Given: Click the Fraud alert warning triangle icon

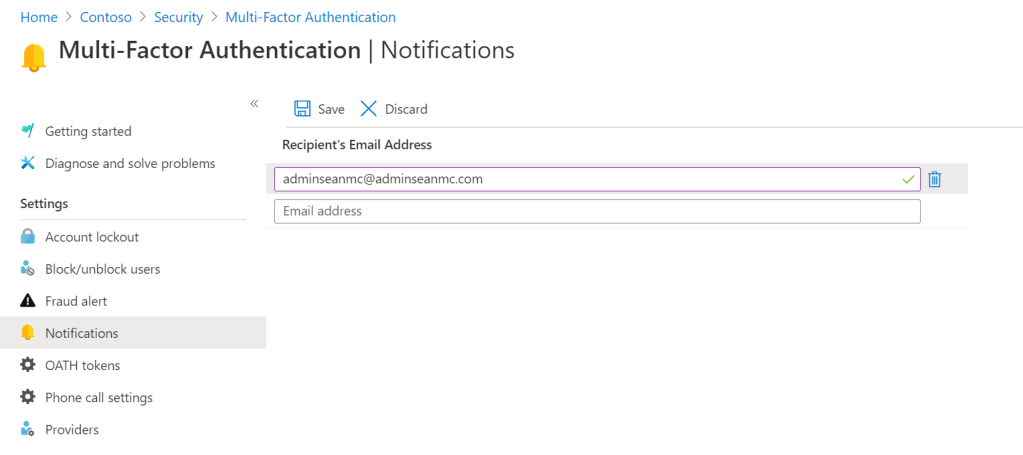Looking at the screenshot, I should click(x=28, y=301).
